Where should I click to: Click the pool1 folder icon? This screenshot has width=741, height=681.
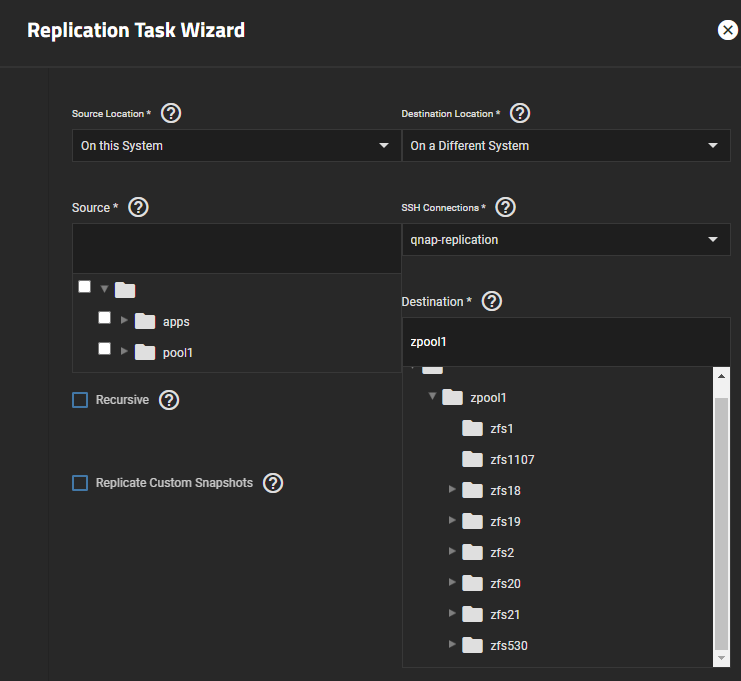(145, 353)
